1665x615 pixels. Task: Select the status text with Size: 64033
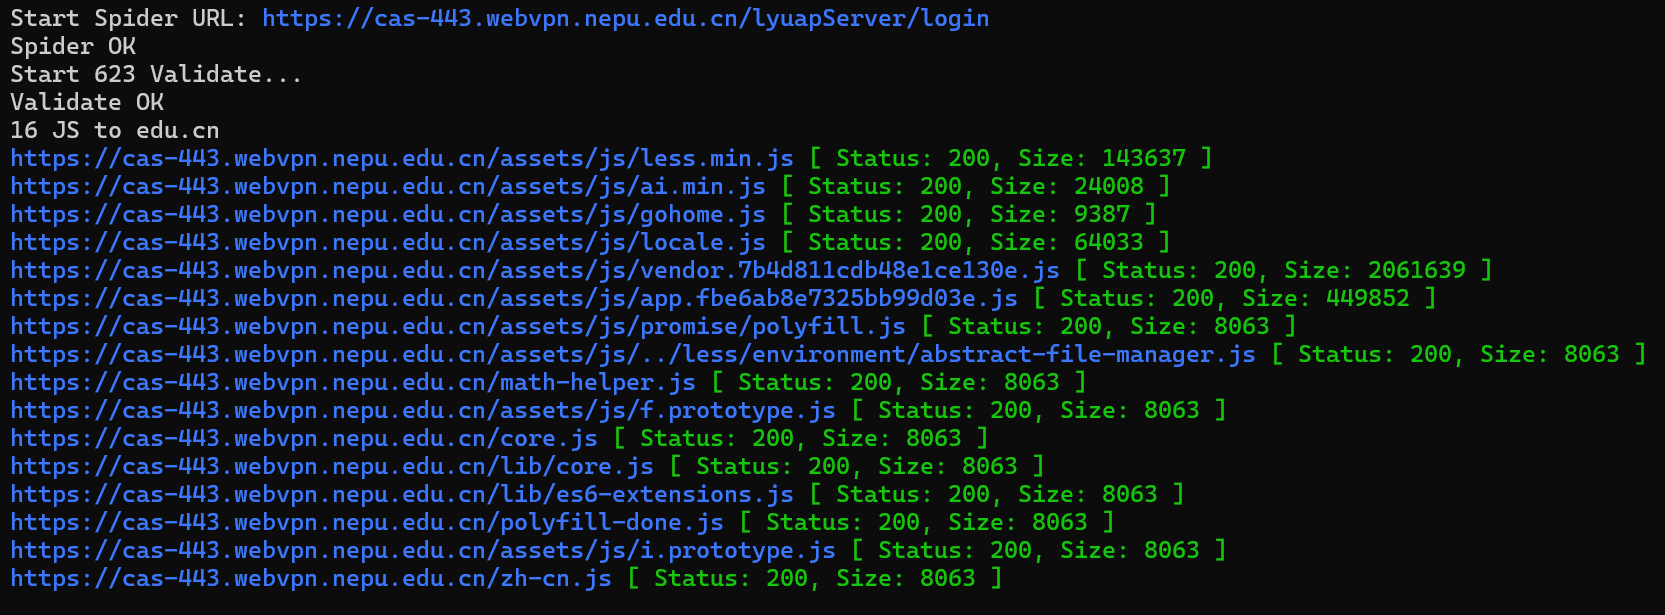point(976,243)
